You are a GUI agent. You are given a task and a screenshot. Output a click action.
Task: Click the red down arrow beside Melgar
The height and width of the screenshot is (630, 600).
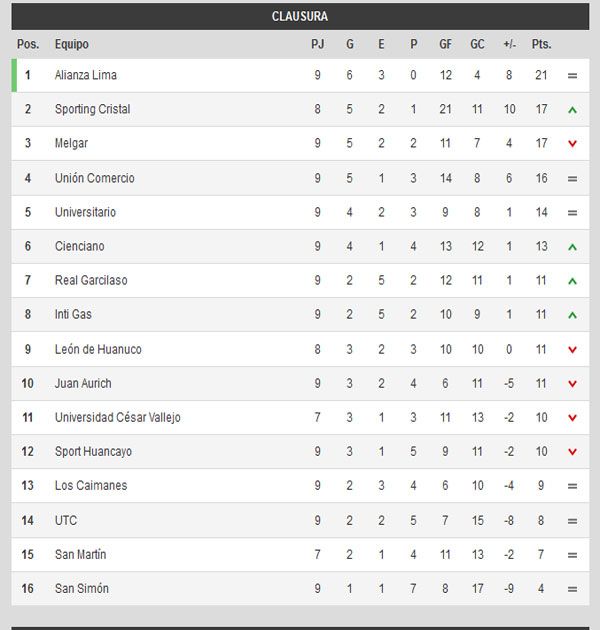point(572,144)
